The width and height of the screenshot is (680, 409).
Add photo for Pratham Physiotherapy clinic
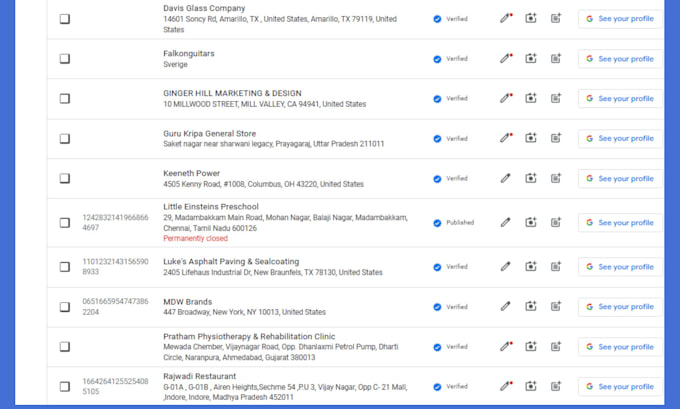[531, 346]
